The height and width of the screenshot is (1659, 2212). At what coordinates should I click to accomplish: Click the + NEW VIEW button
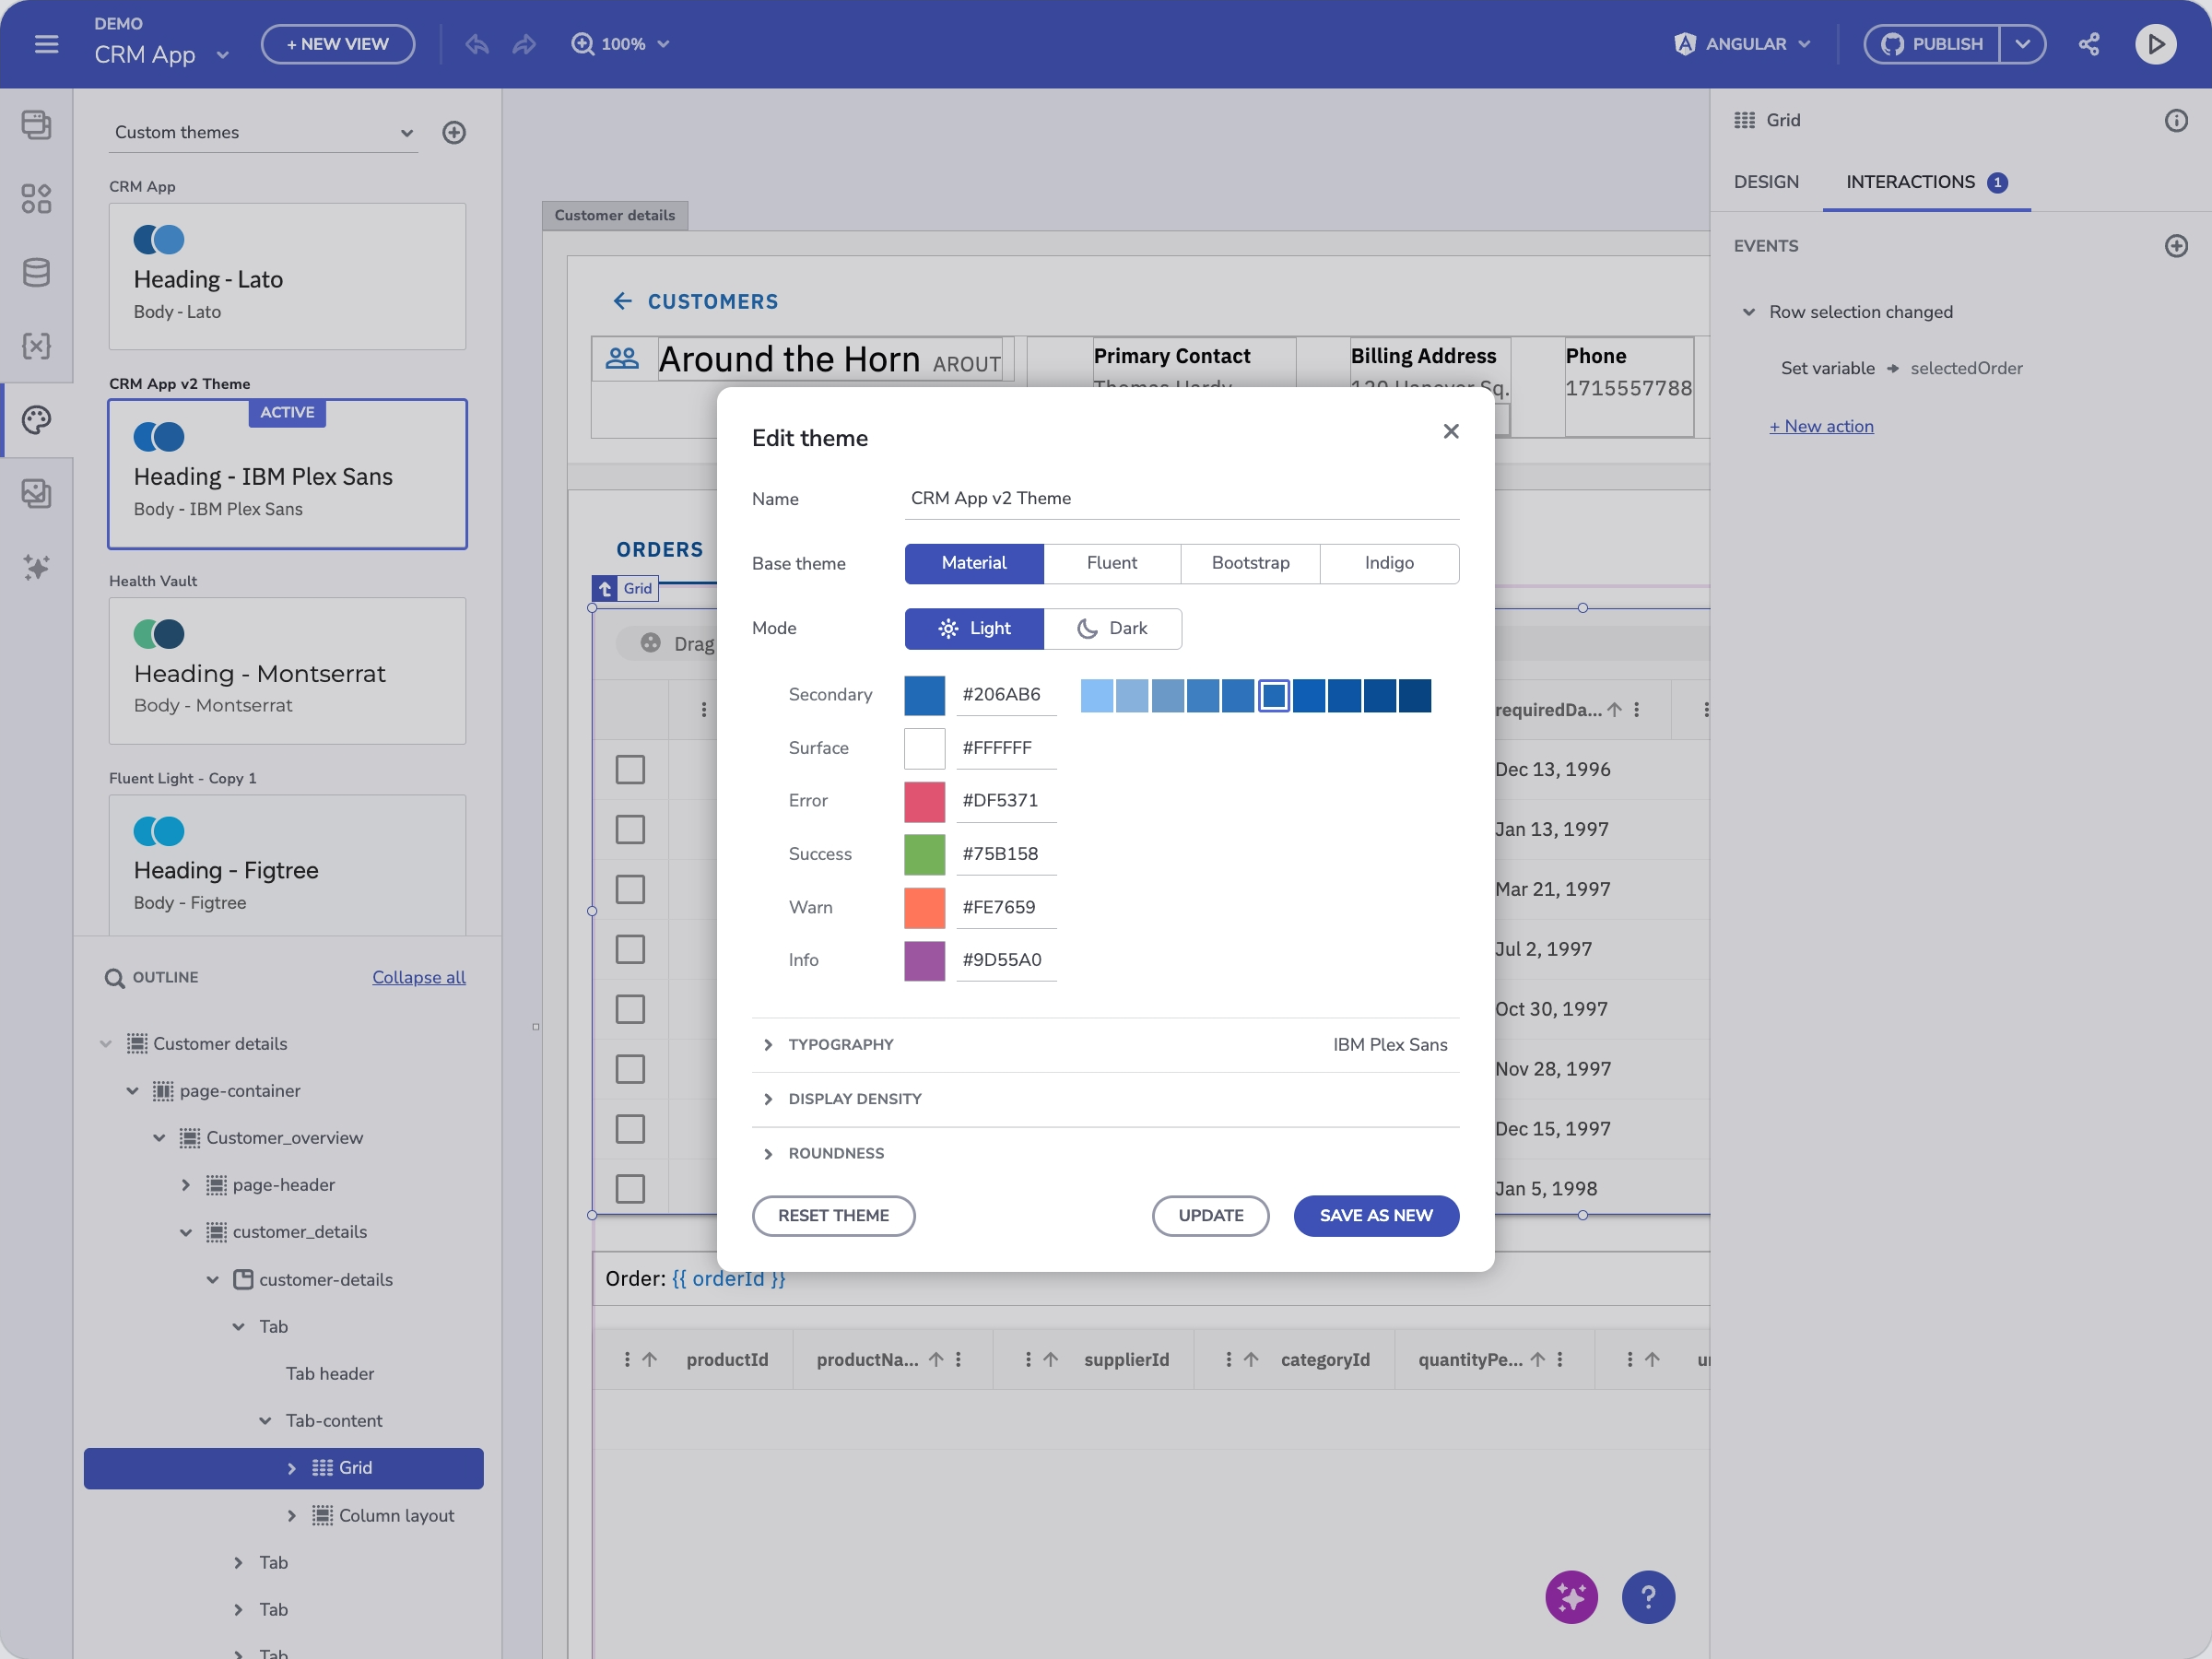point(337,44)
